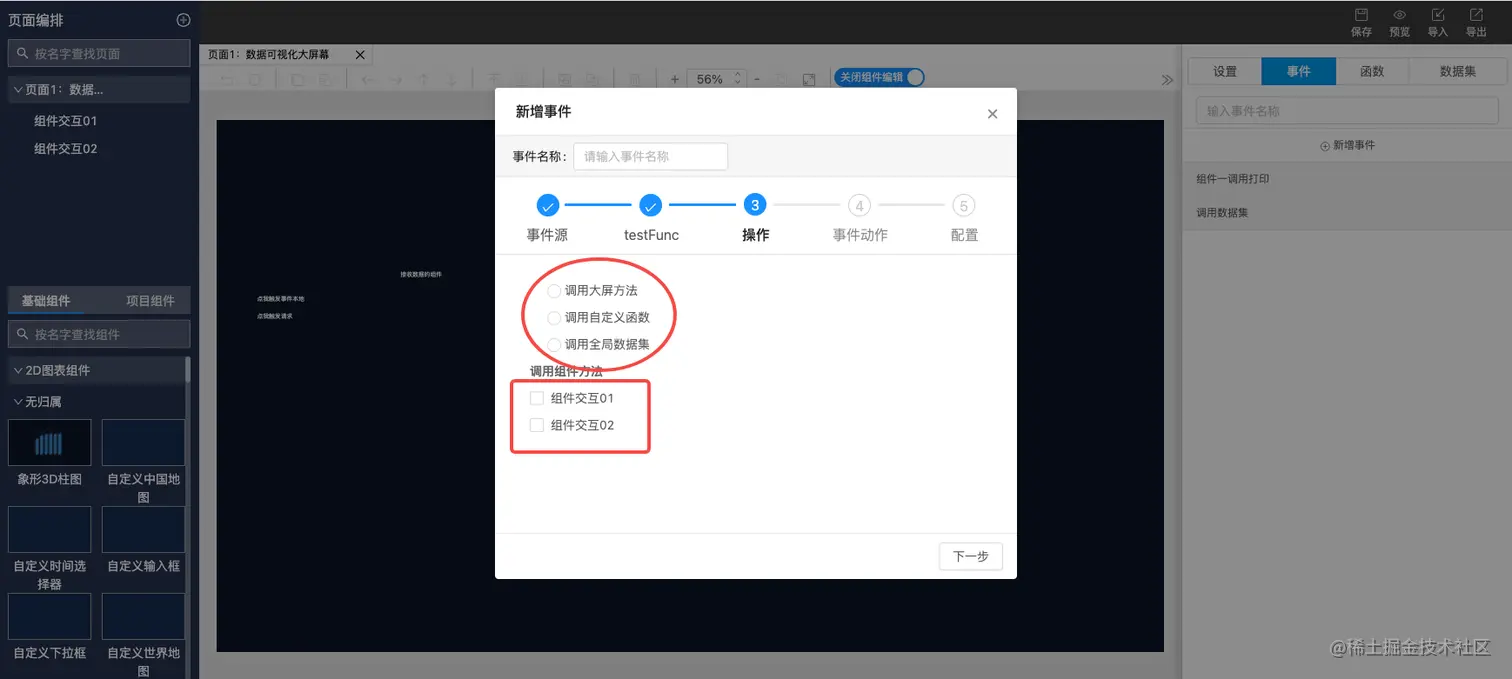Select the 调用自定义函数 radio option
1512x679 pixels.
click(554, 318)
